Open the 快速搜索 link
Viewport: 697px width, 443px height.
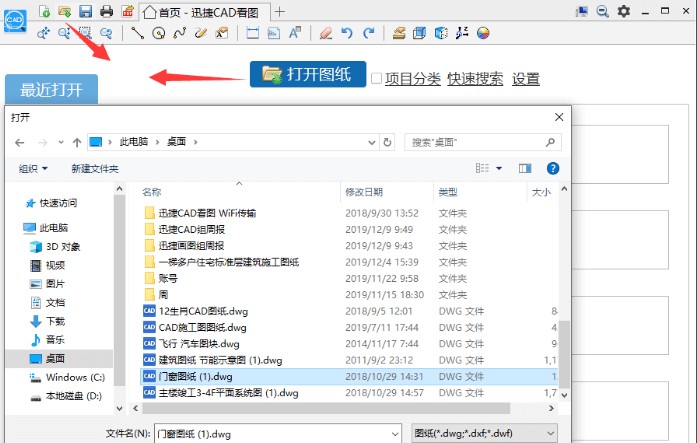[x=475, y=79]
